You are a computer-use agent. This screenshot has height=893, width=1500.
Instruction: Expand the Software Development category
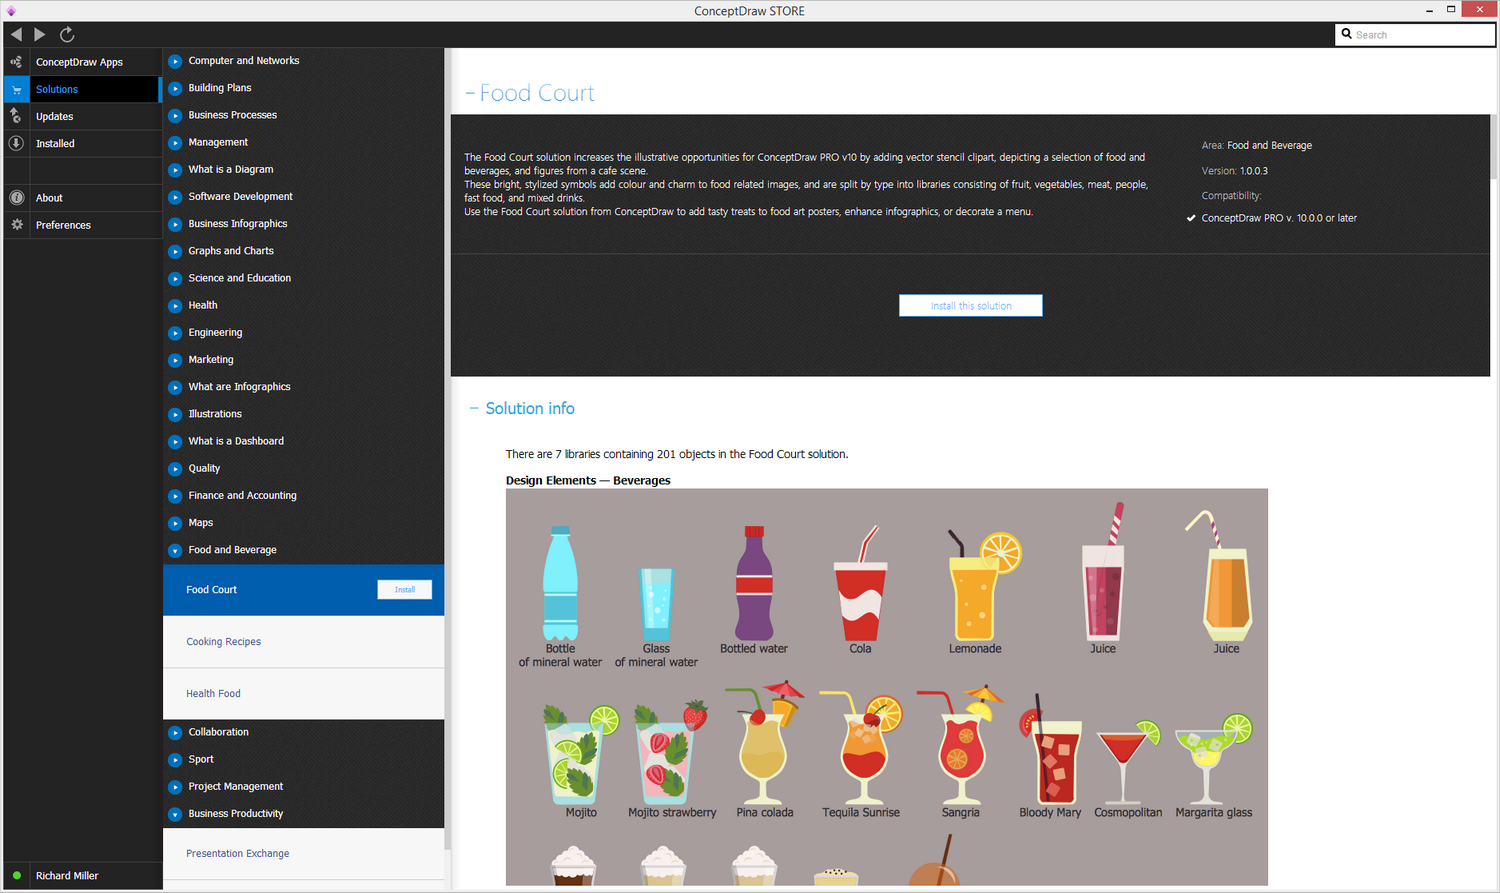175,197
